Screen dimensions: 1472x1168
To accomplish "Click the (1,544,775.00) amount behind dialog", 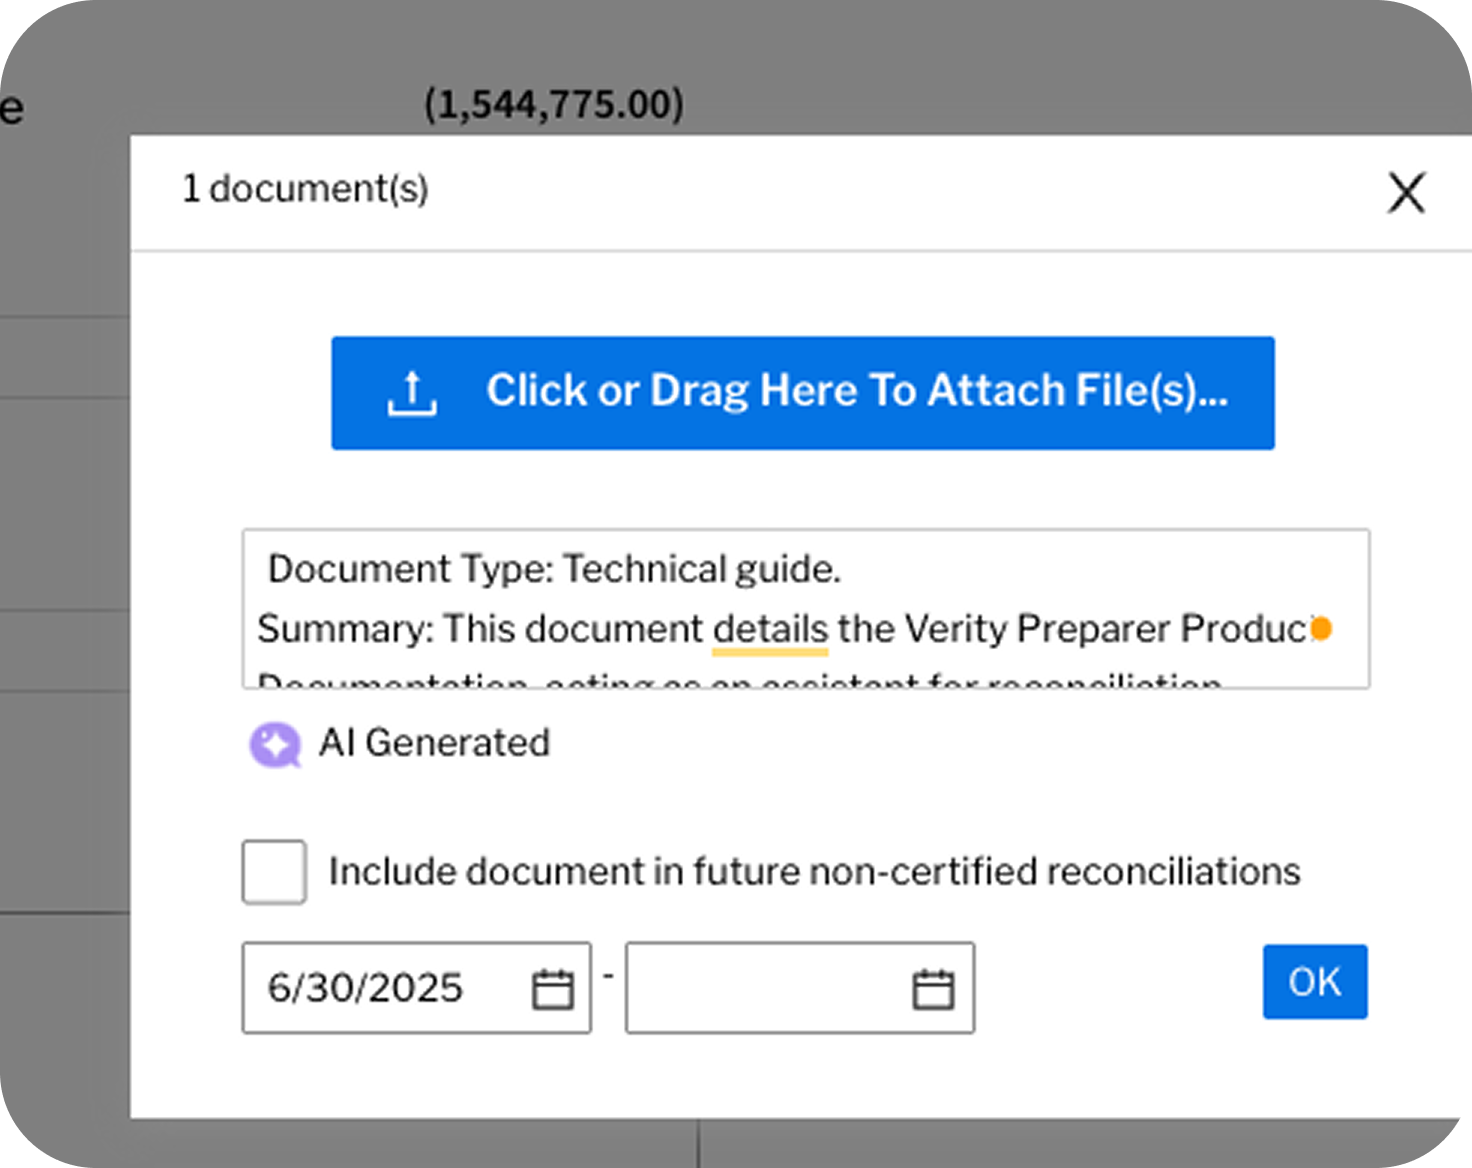I will pyautogui.click(x=554, y=104).
